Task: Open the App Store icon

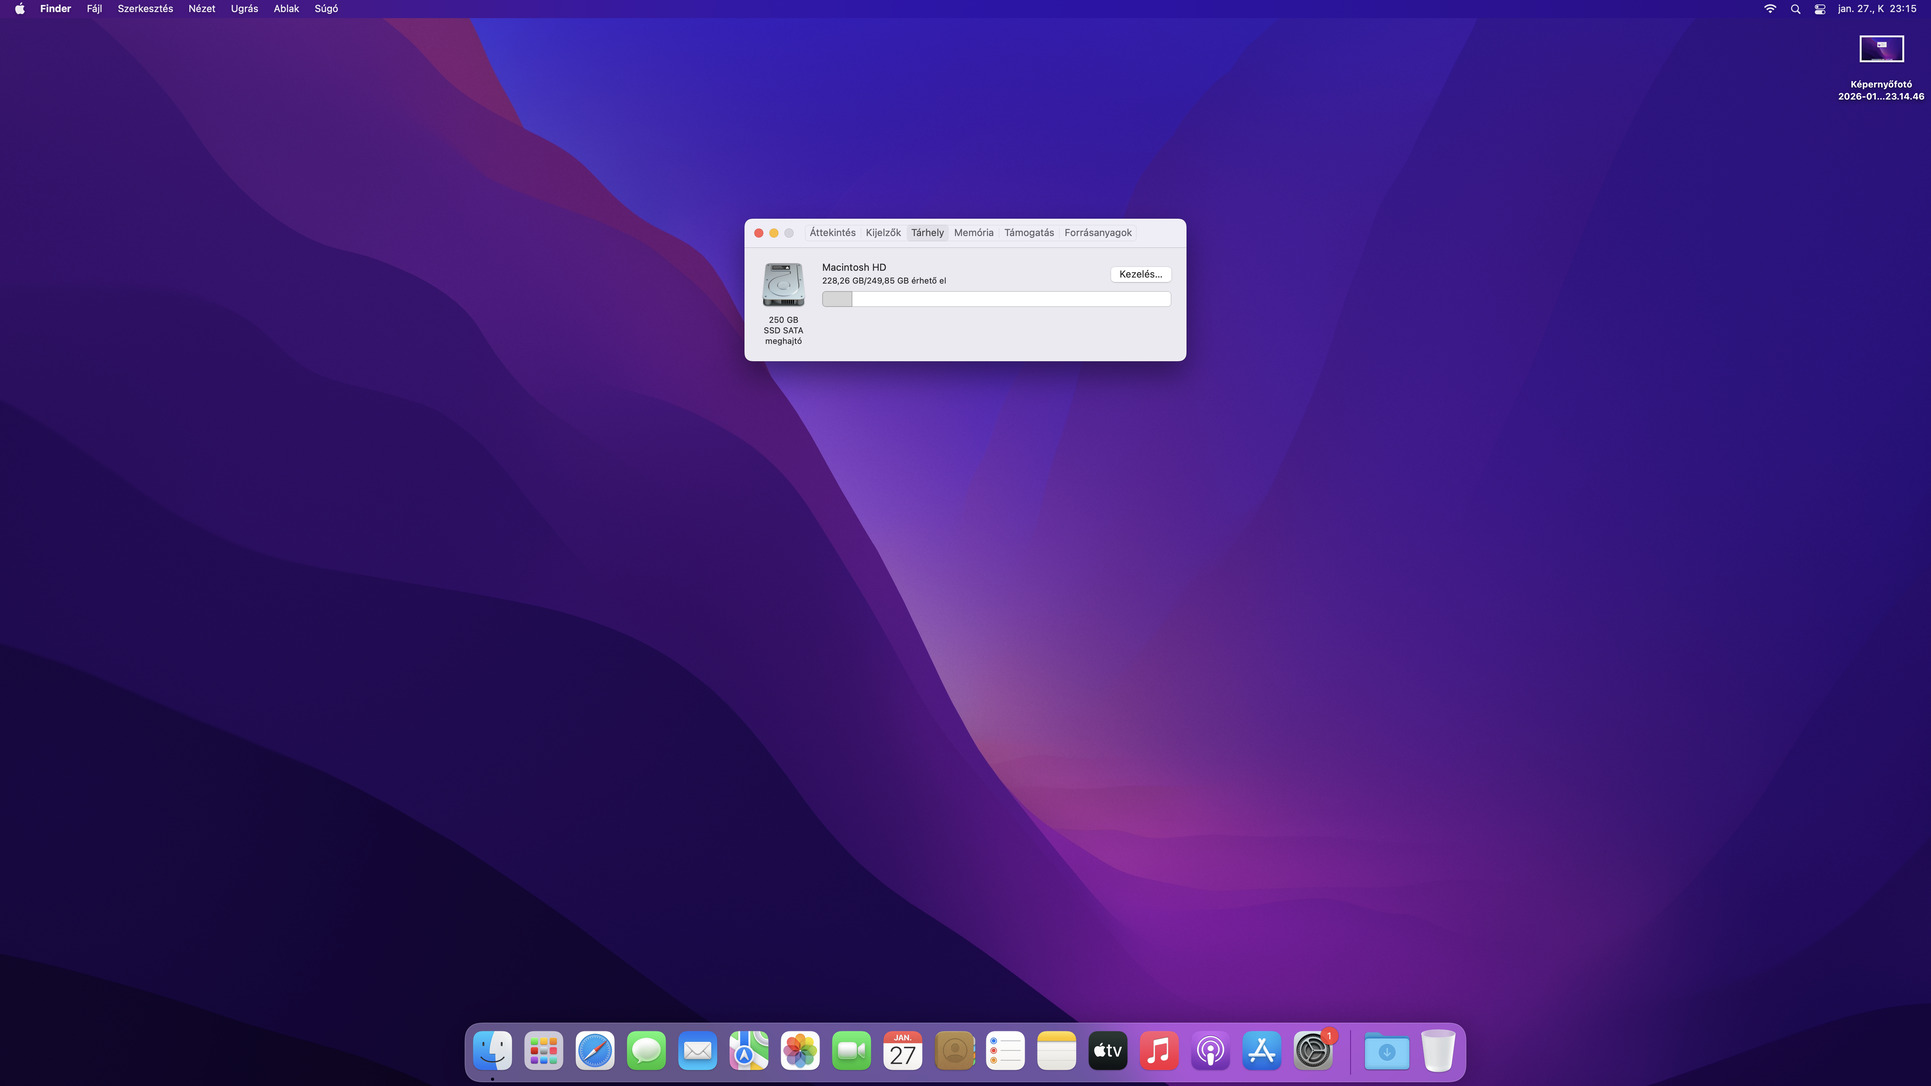Action: click(1261, 1051)
